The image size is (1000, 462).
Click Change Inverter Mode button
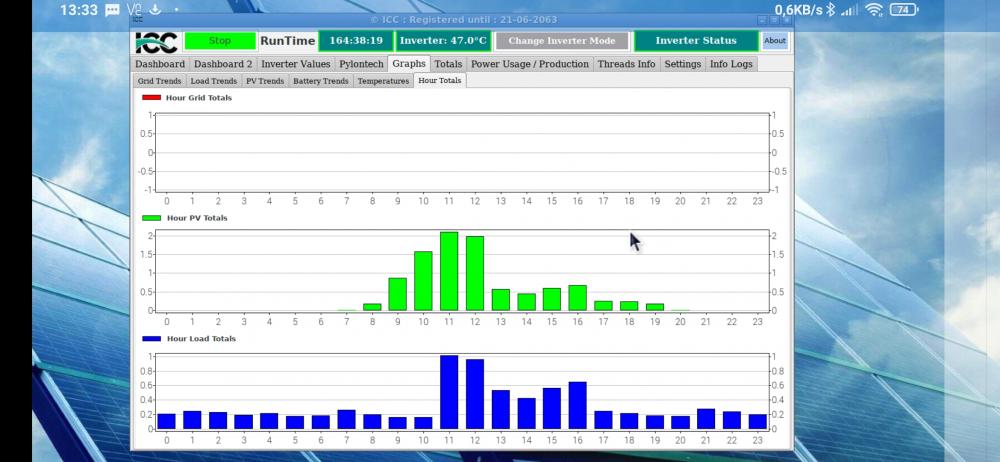(562, 41)
